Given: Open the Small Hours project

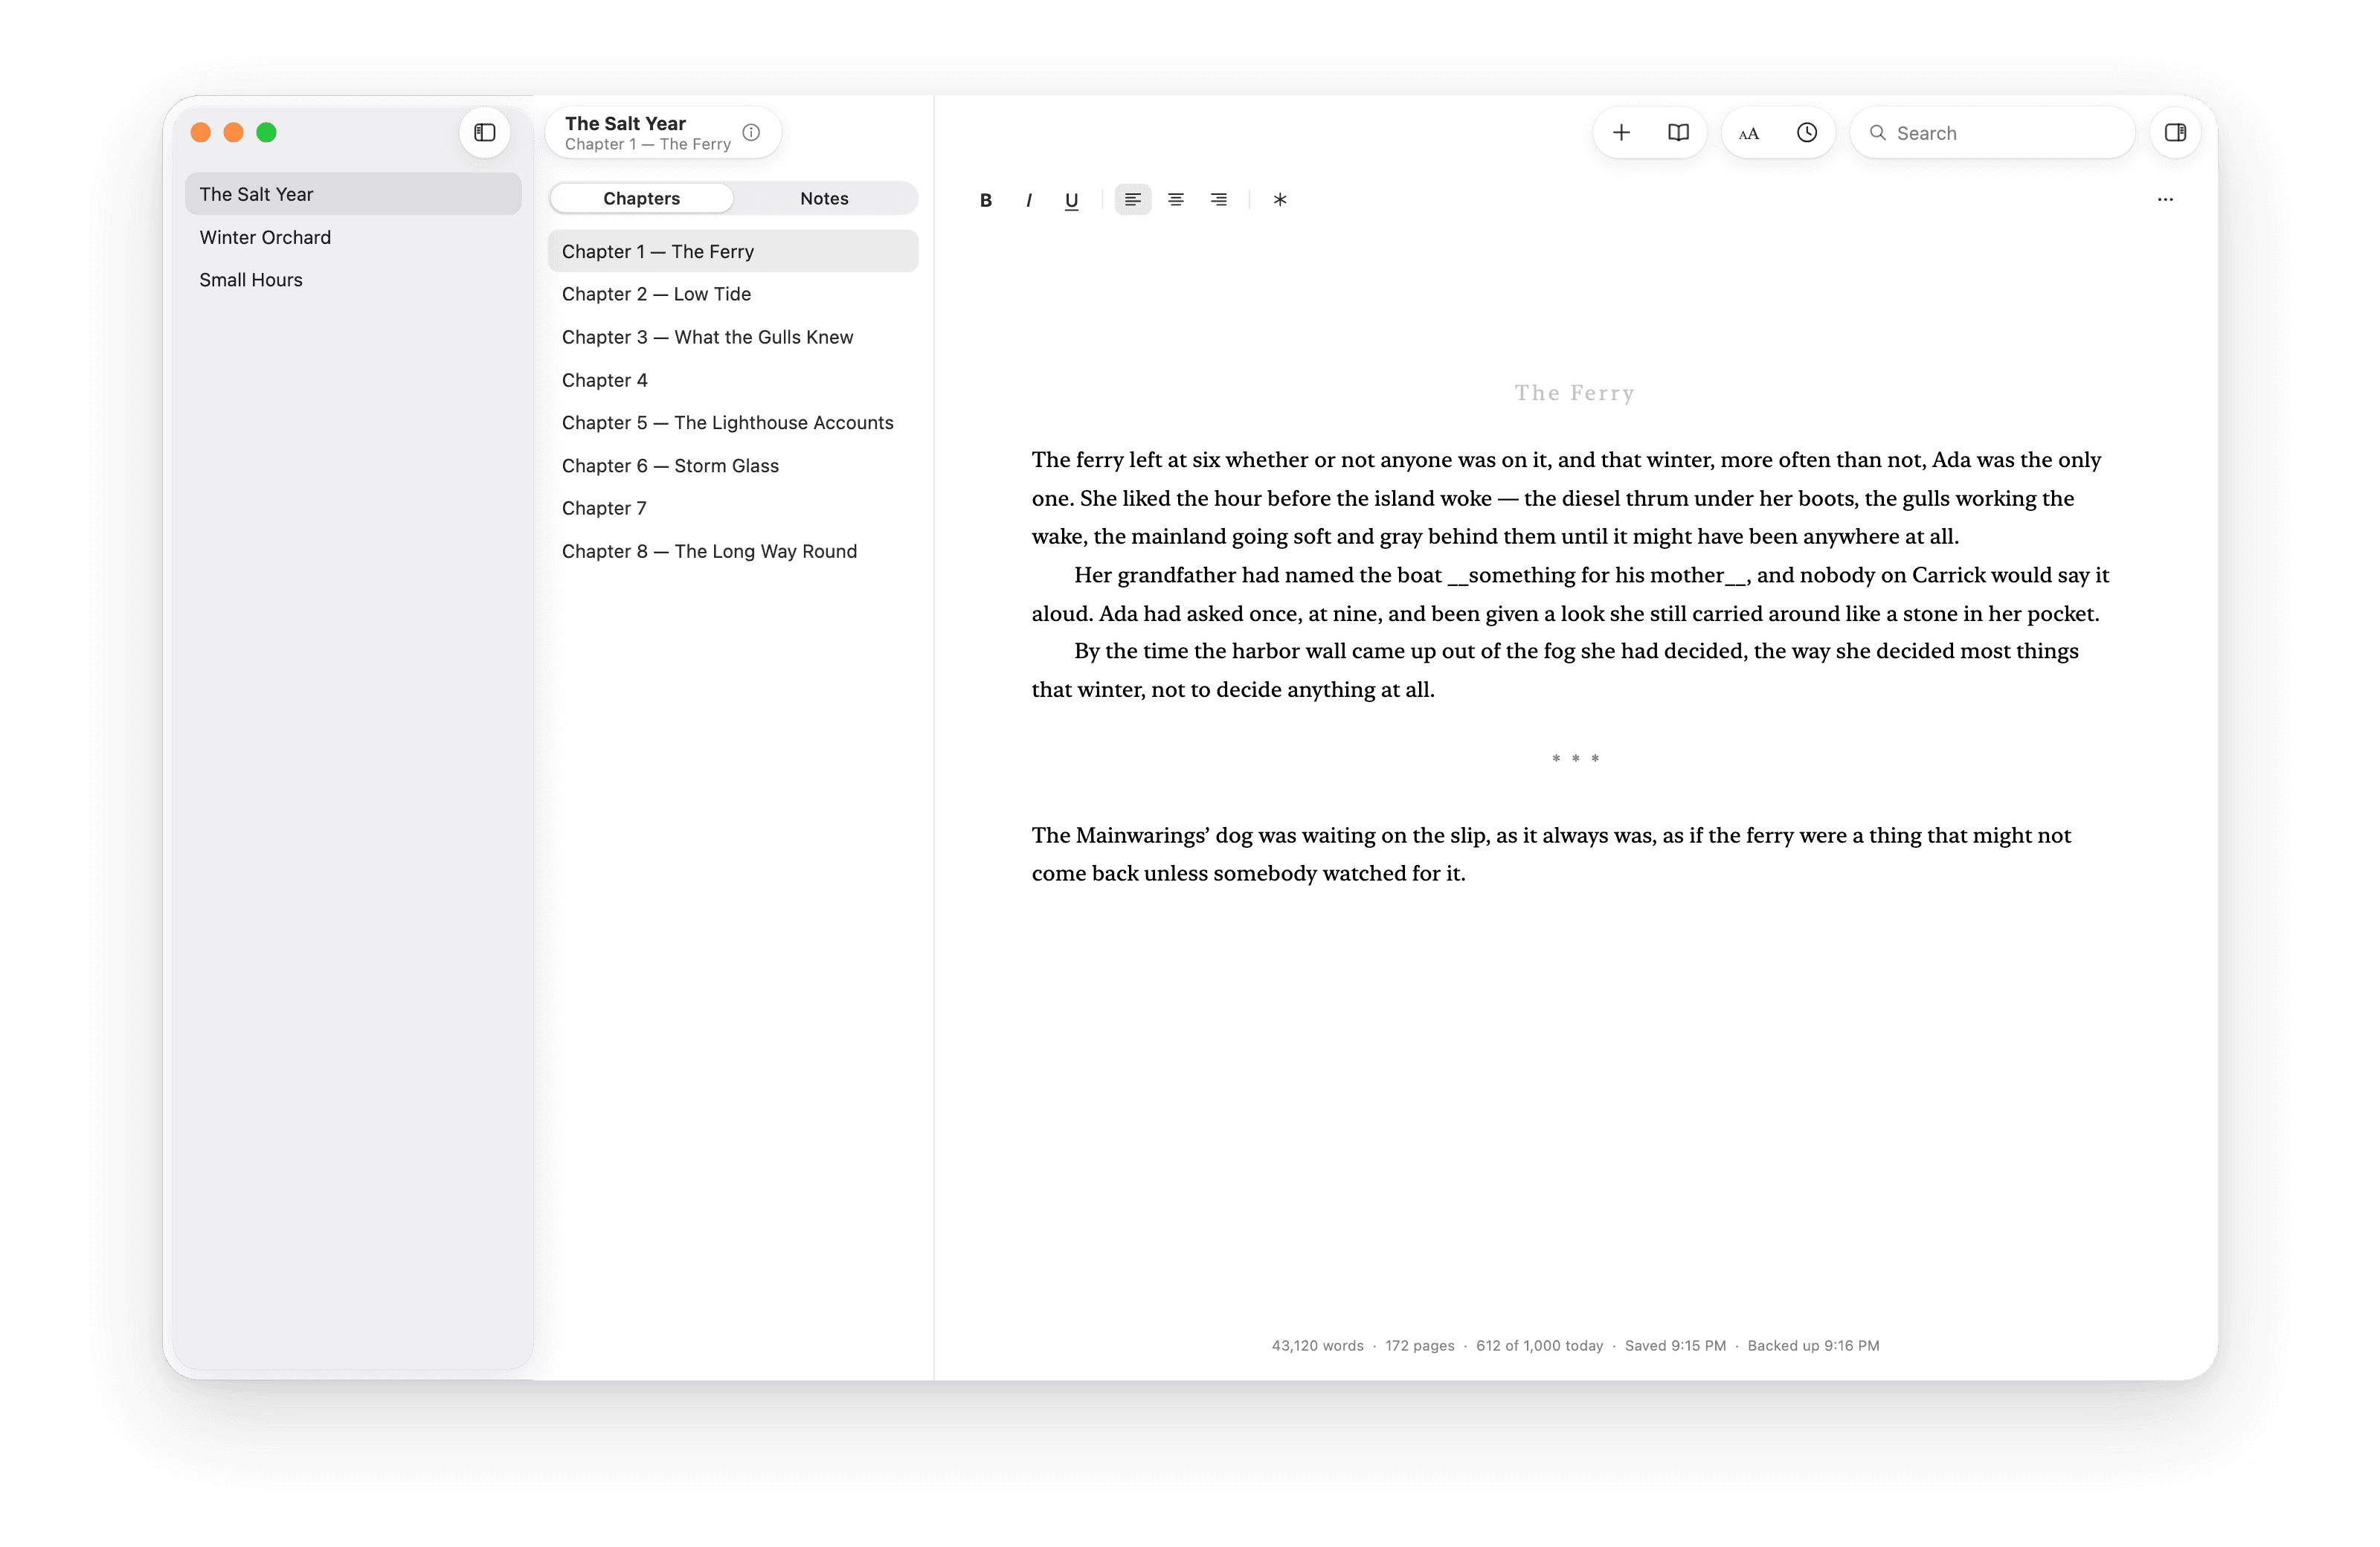Looking at the screenshot, I should pyautogui.click(x=353, y=280).
